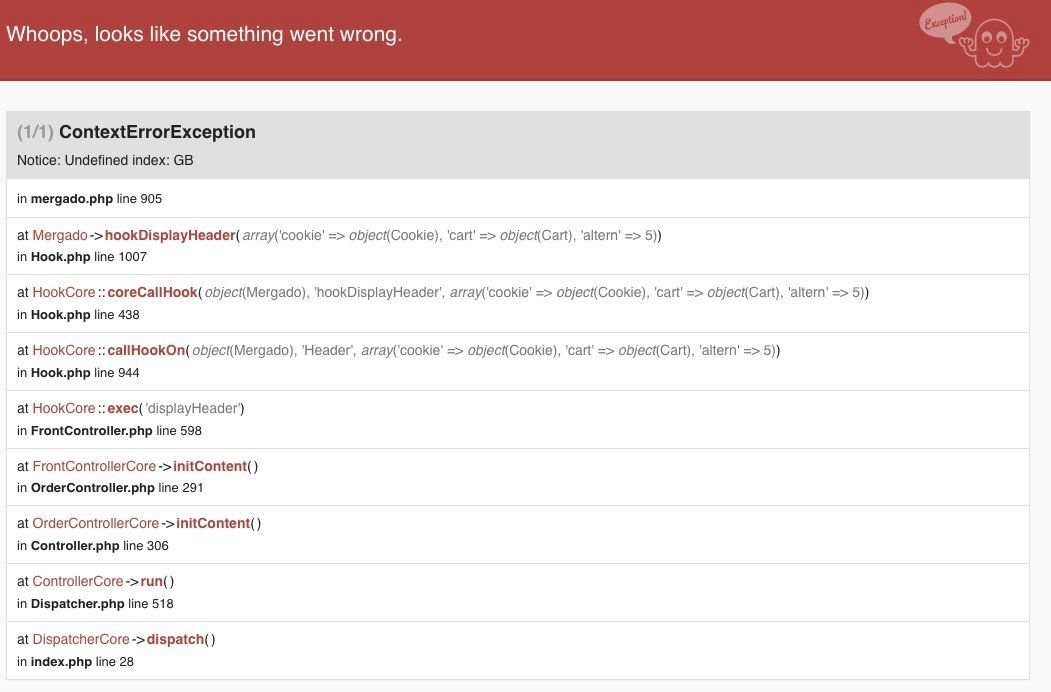The width and height of the screenshot is (1051, 692).
Task: Click the pink "Exception!" speech bubble
Action: point(944,22)
